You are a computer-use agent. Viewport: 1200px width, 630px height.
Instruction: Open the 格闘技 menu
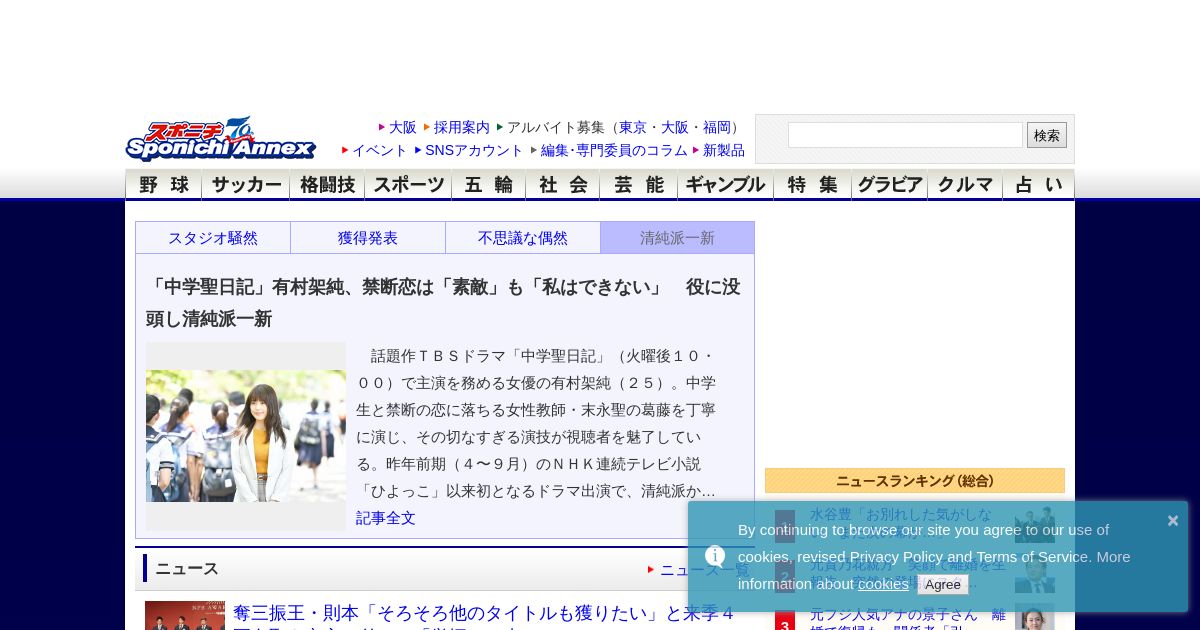click(327, 184)
